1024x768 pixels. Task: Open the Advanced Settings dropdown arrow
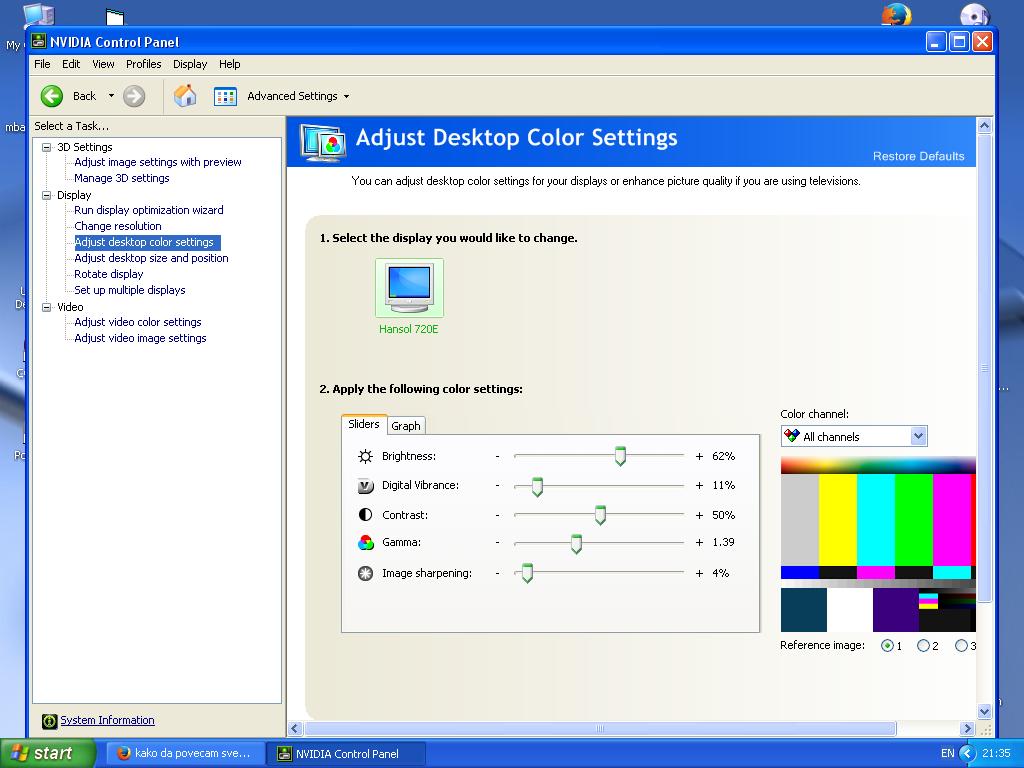point(346,97)
